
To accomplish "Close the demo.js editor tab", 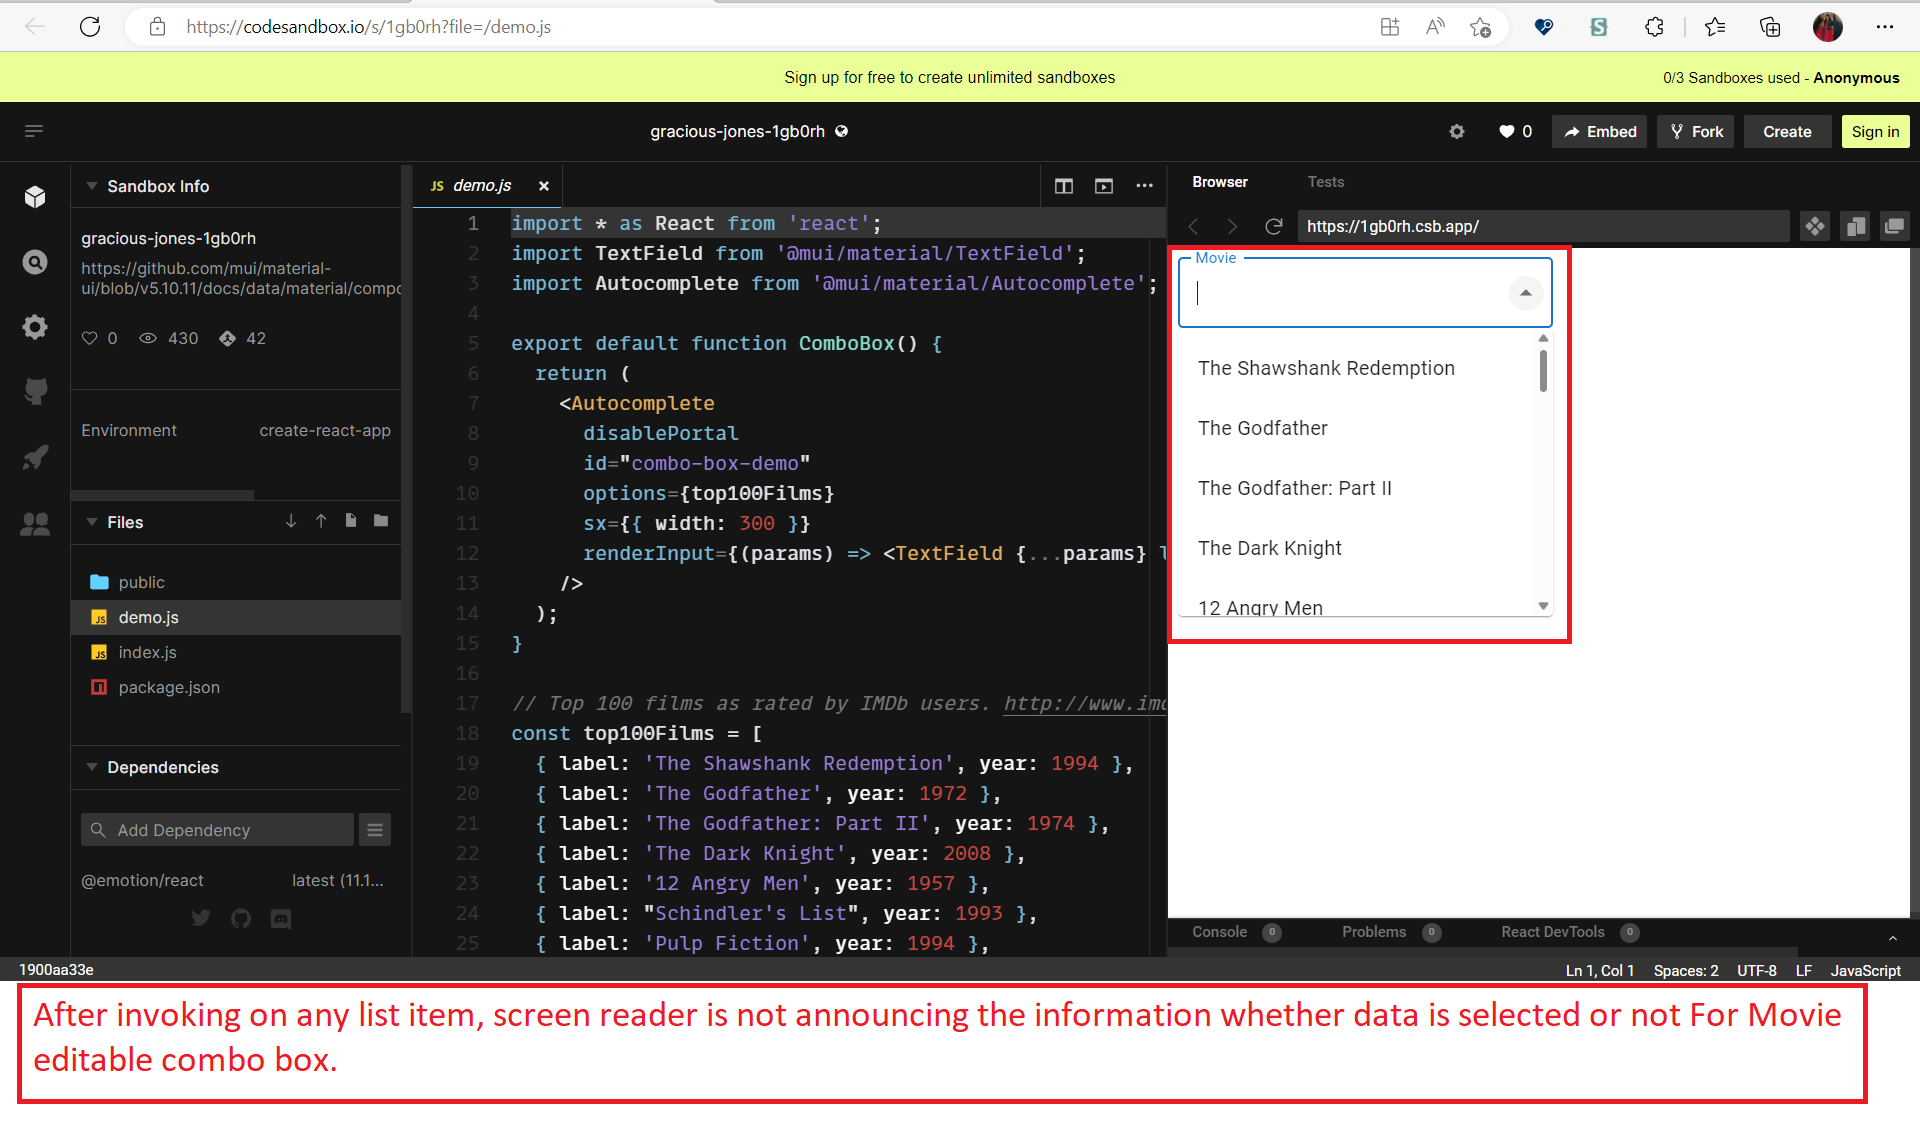I will 544,186.
